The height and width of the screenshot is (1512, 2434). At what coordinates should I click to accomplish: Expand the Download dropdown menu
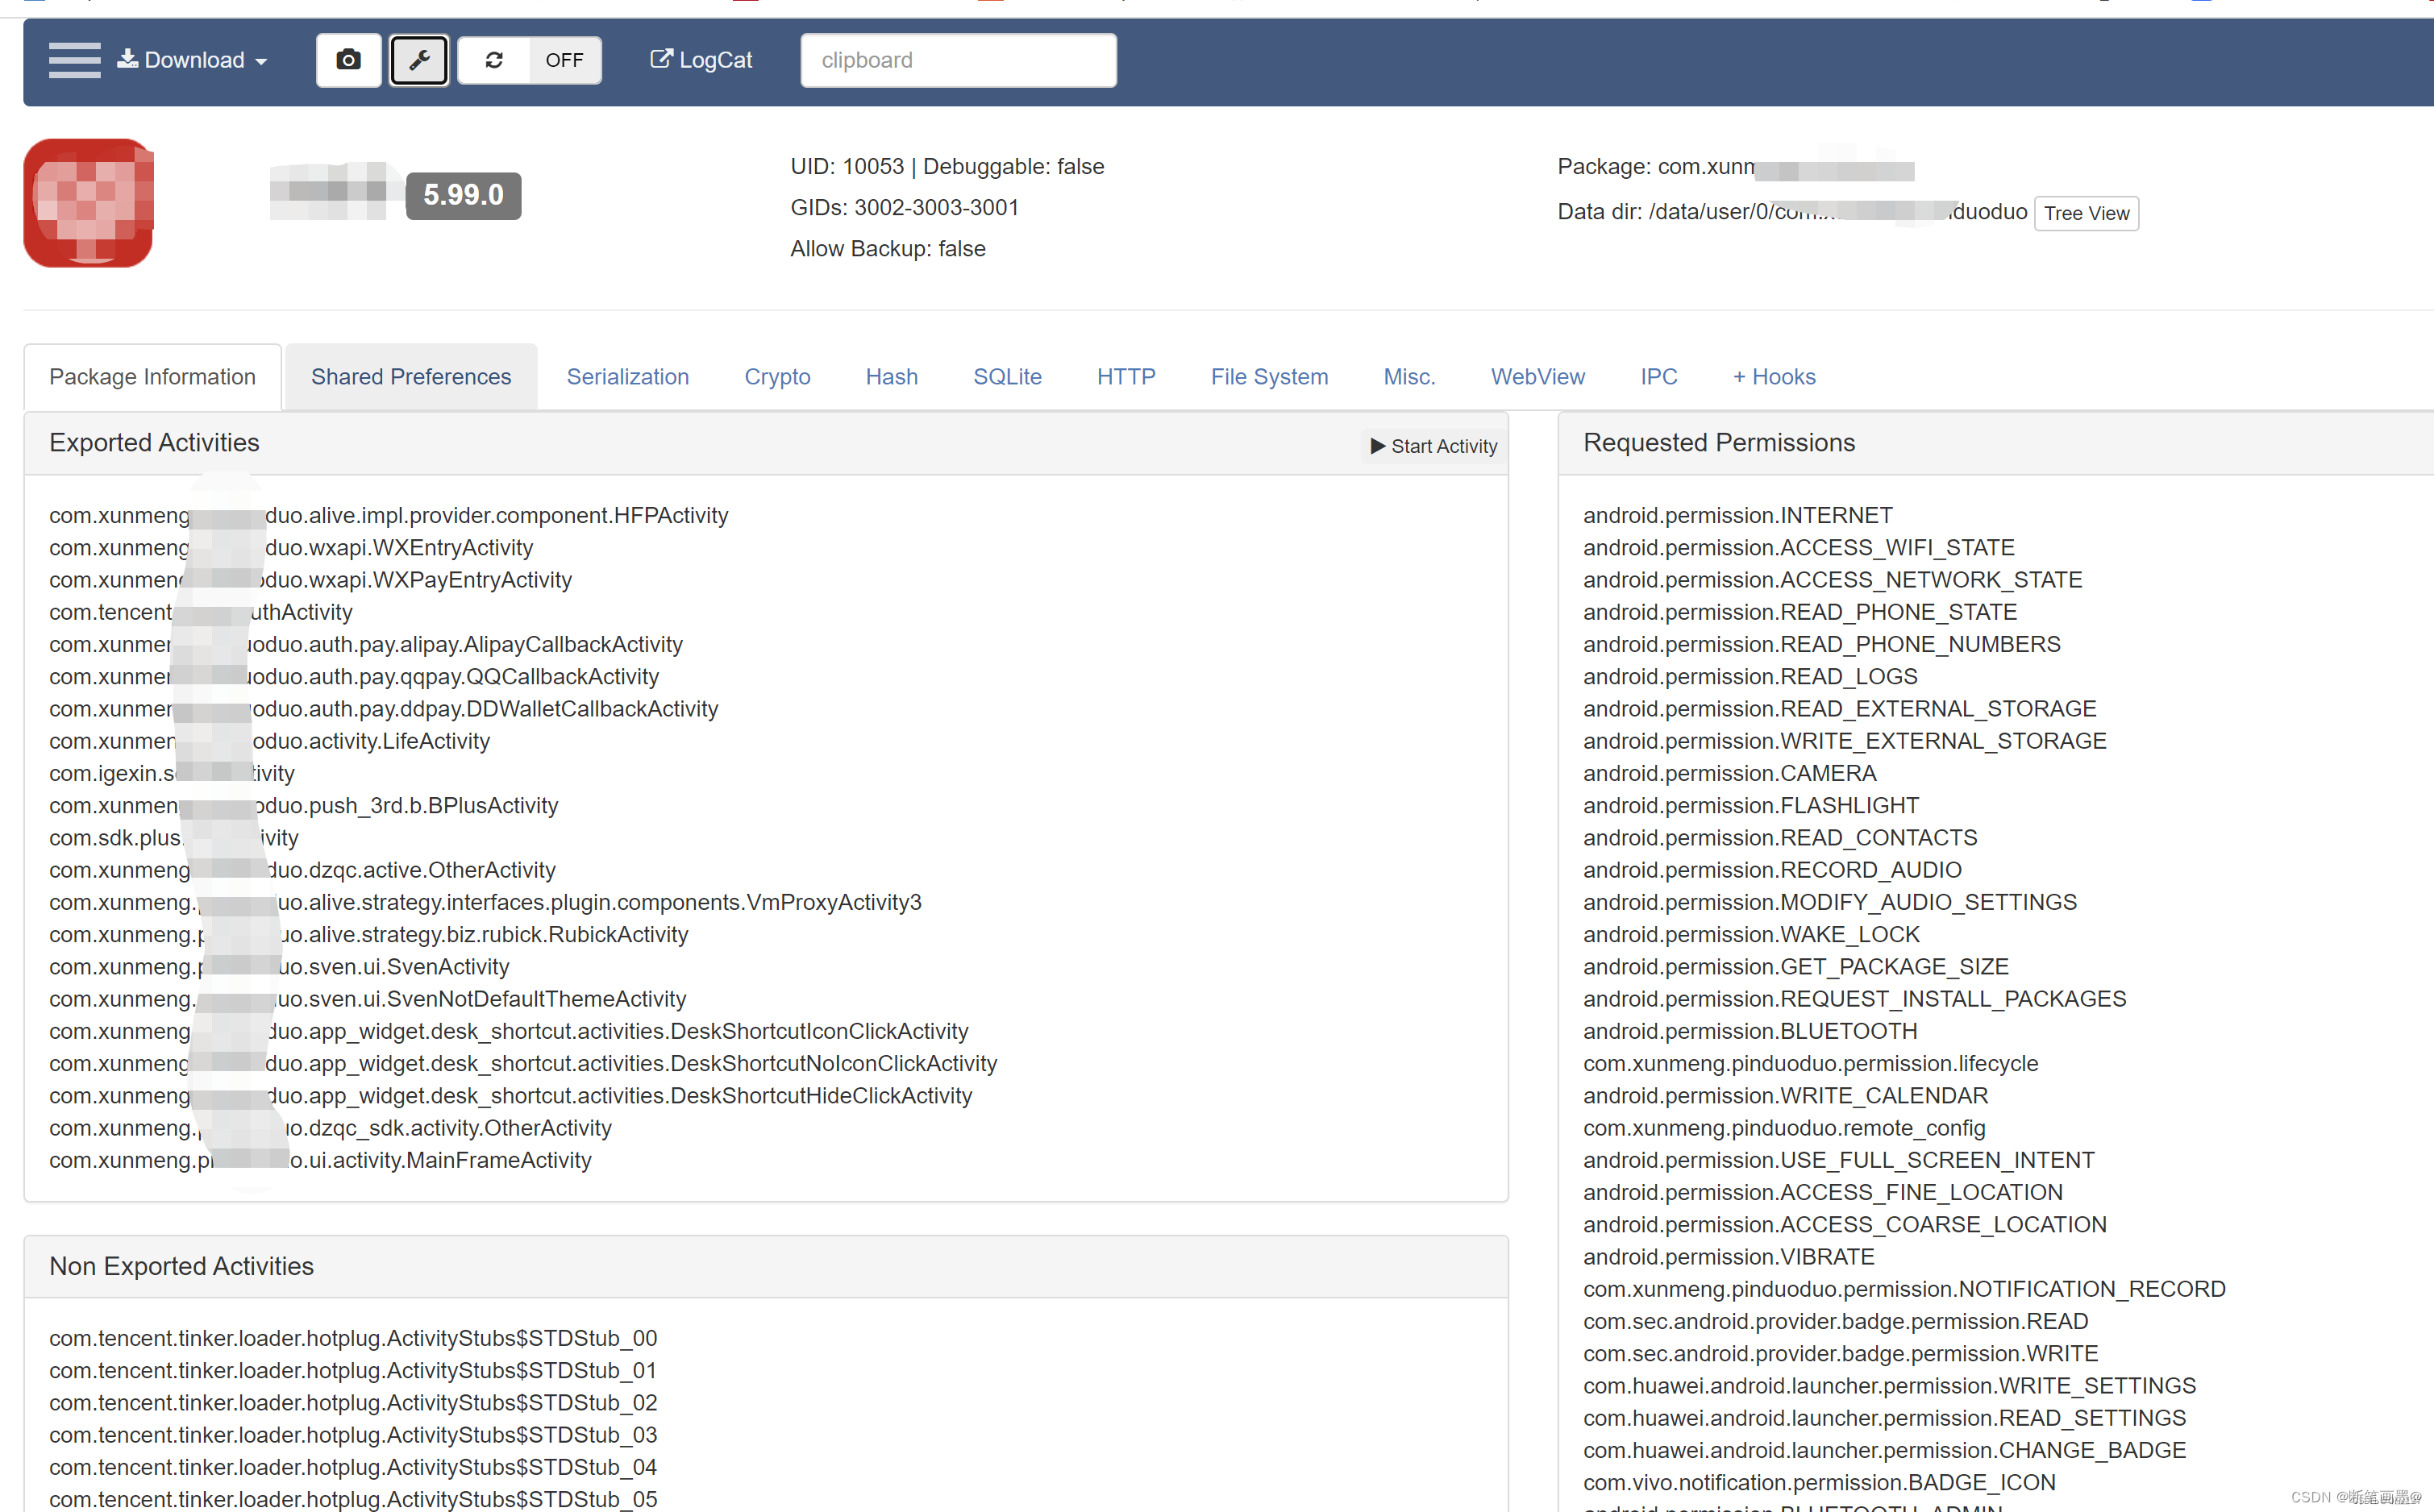(x=192, y=60)
